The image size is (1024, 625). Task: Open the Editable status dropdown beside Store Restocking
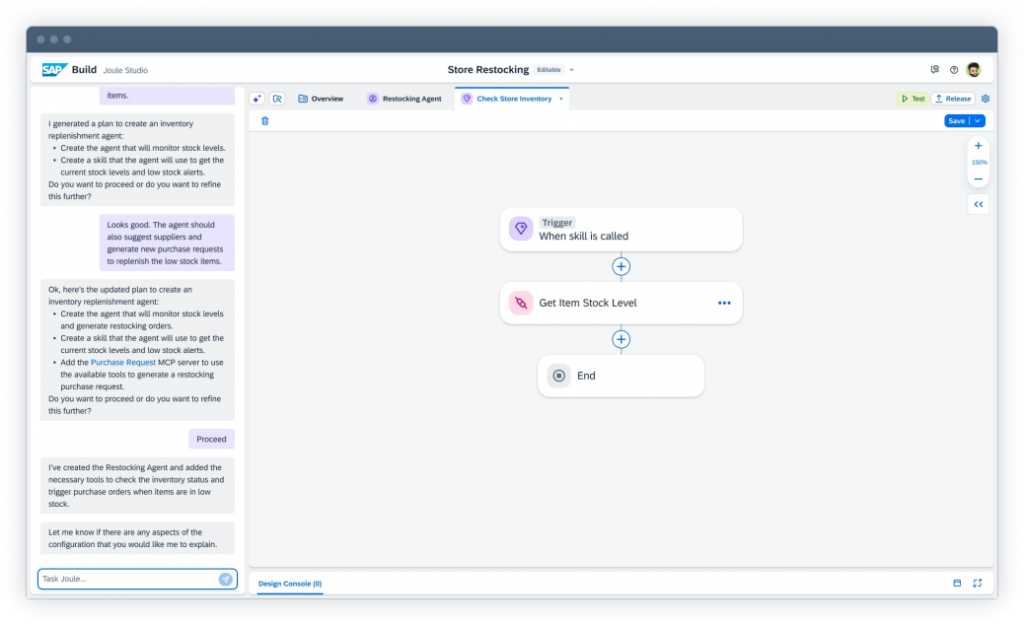pos(570,69)
